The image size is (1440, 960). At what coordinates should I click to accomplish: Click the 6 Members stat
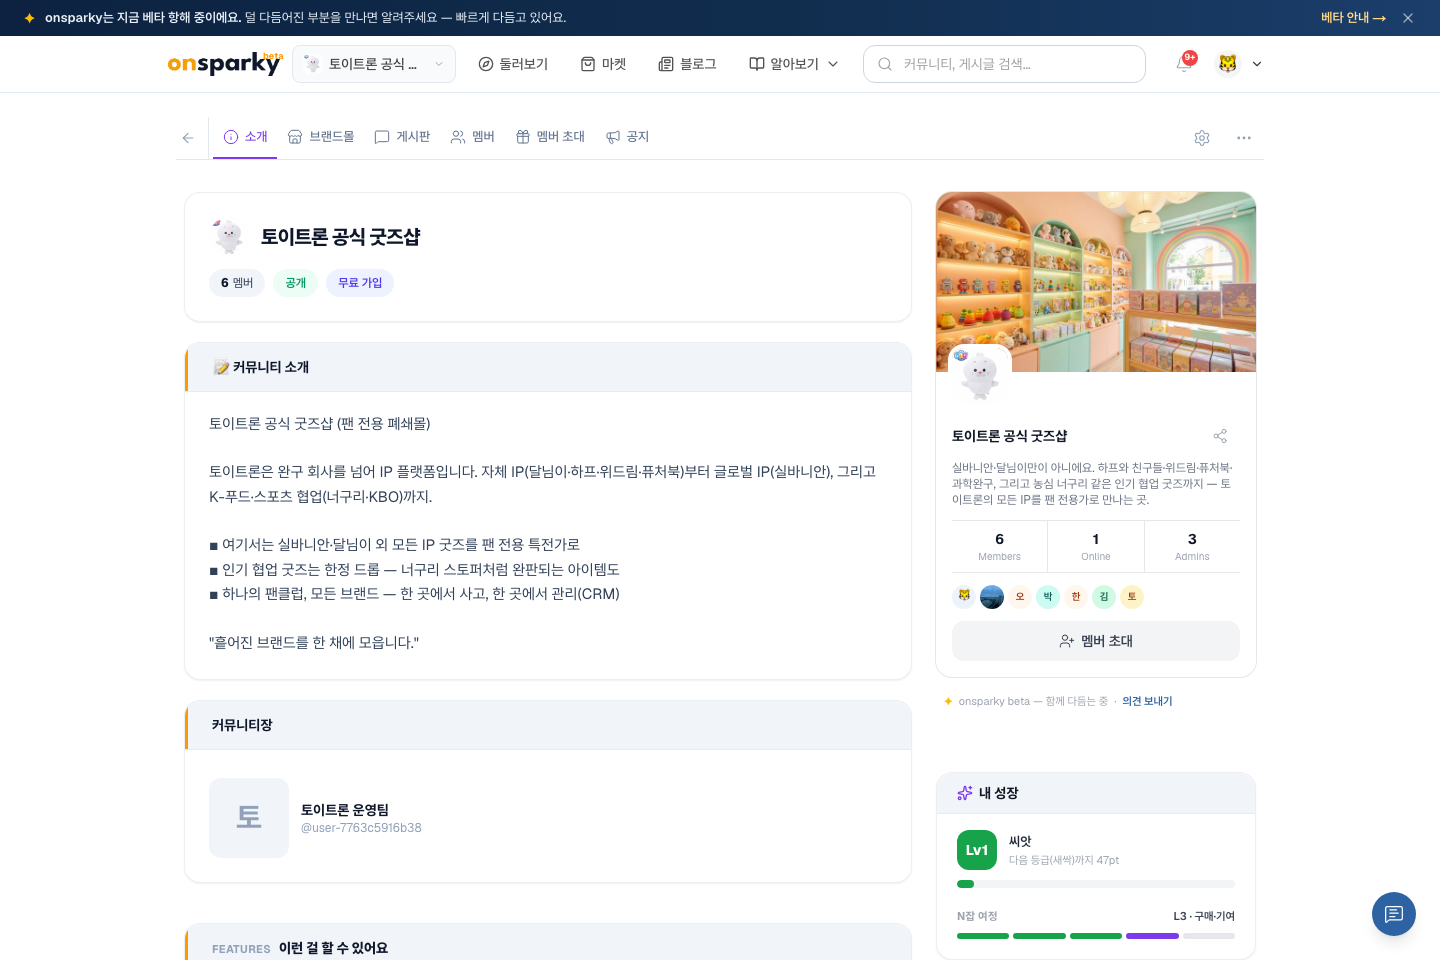coord(999,546)
